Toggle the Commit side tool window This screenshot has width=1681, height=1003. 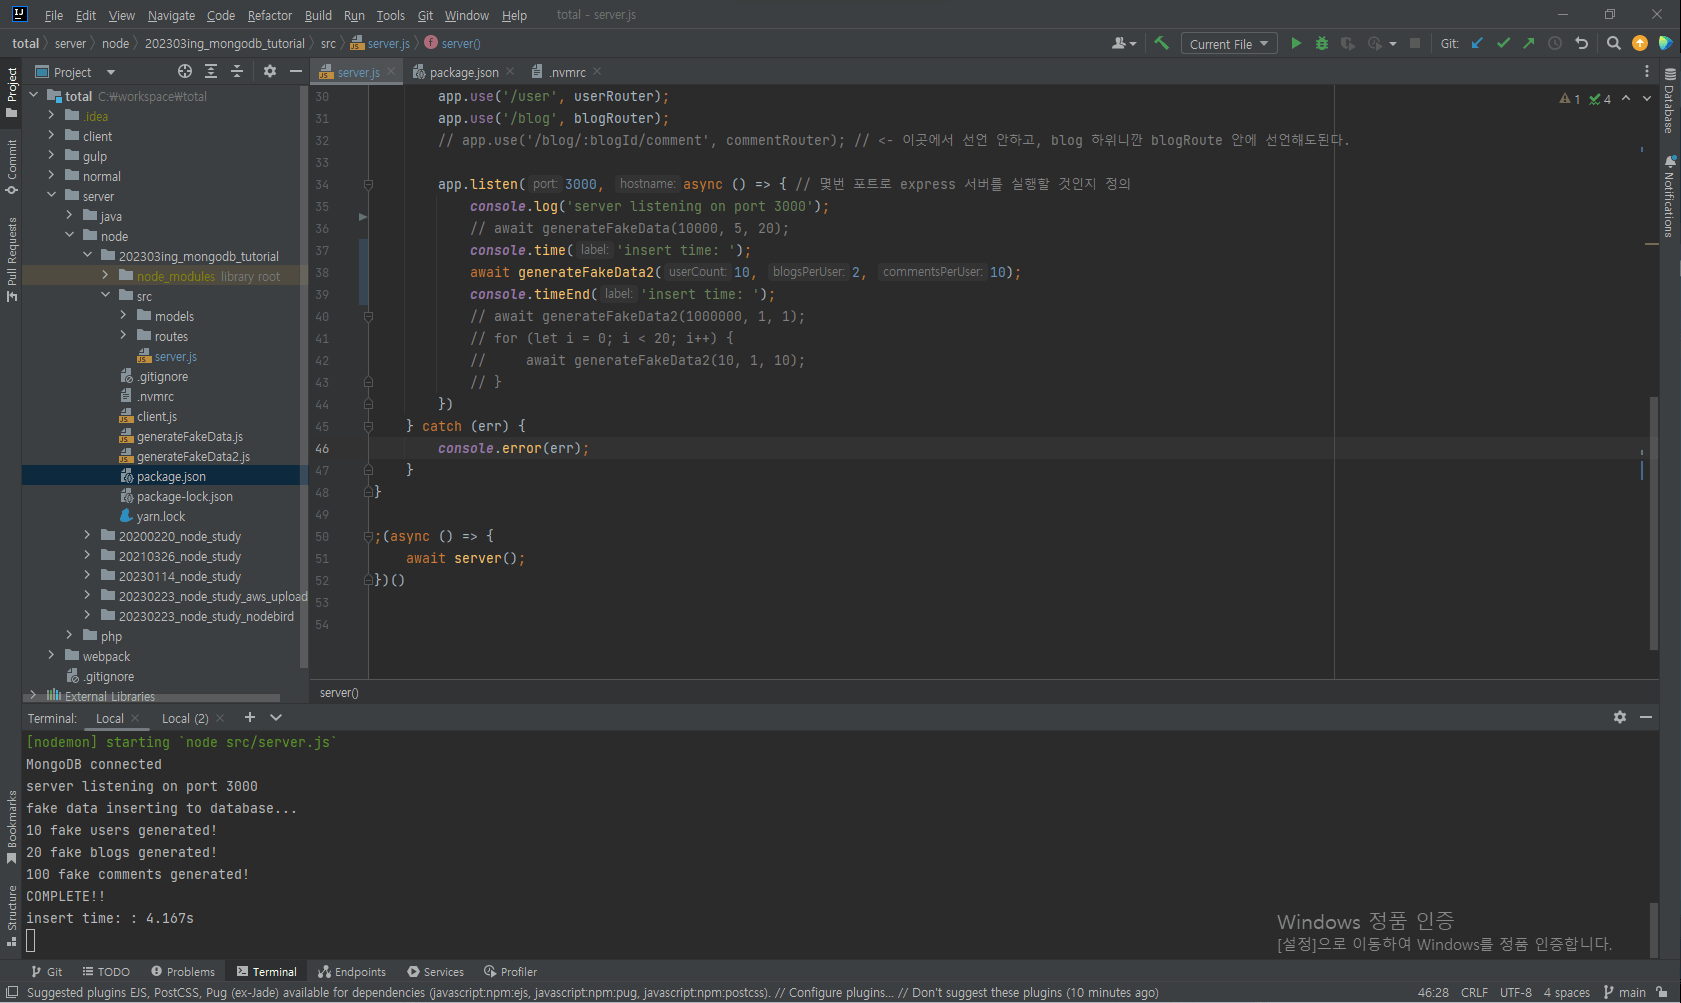pyautogui.click(x=11, y=166)
